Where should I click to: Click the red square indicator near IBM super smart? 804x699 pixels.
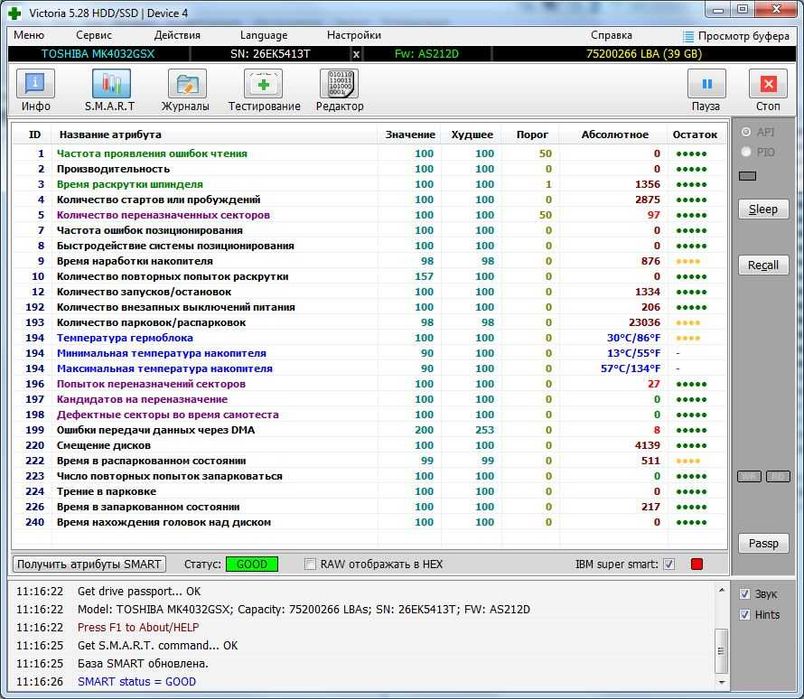[697, 564]
